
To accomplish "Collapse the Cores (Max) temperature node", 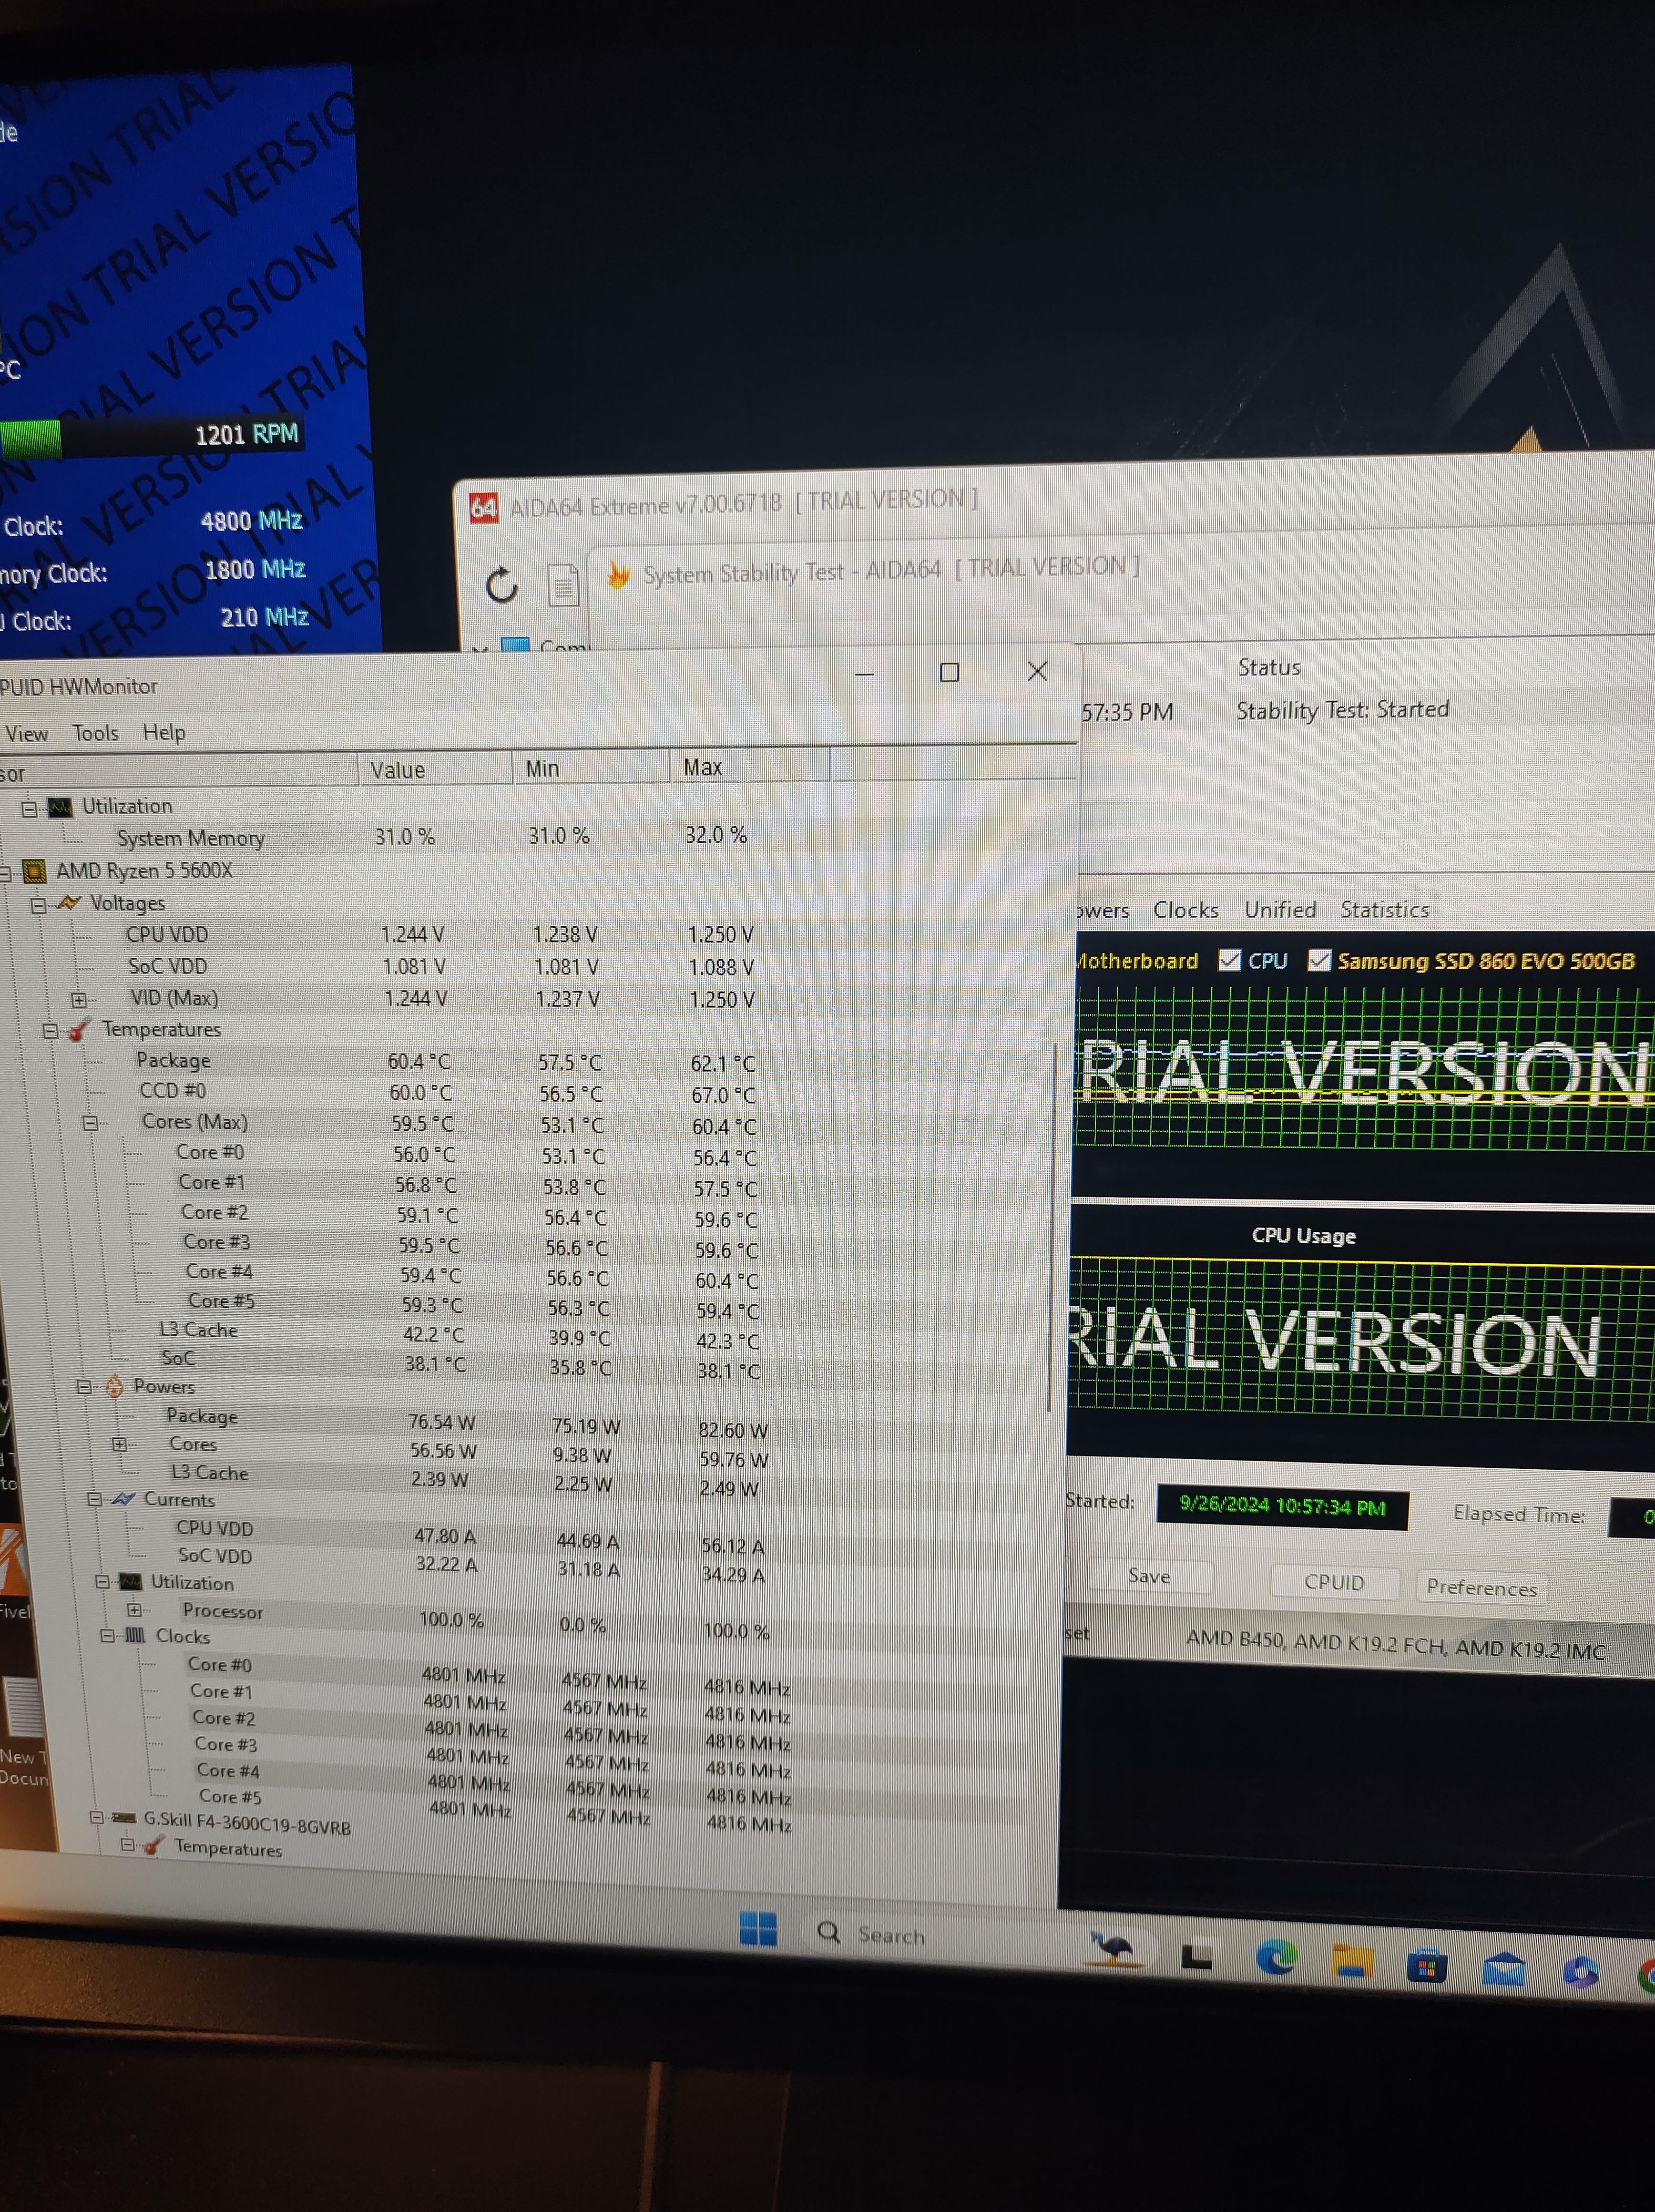I will point(90,1123).
